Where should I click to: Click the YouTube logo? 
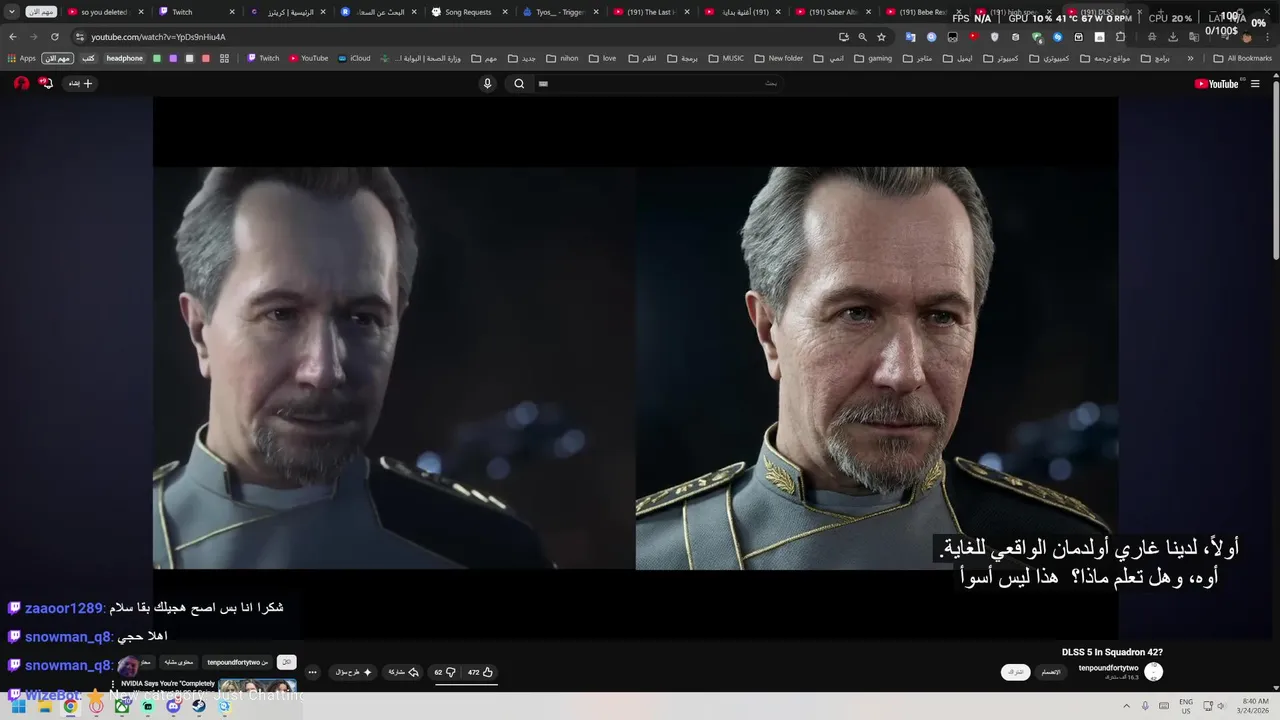point(1216,84)
